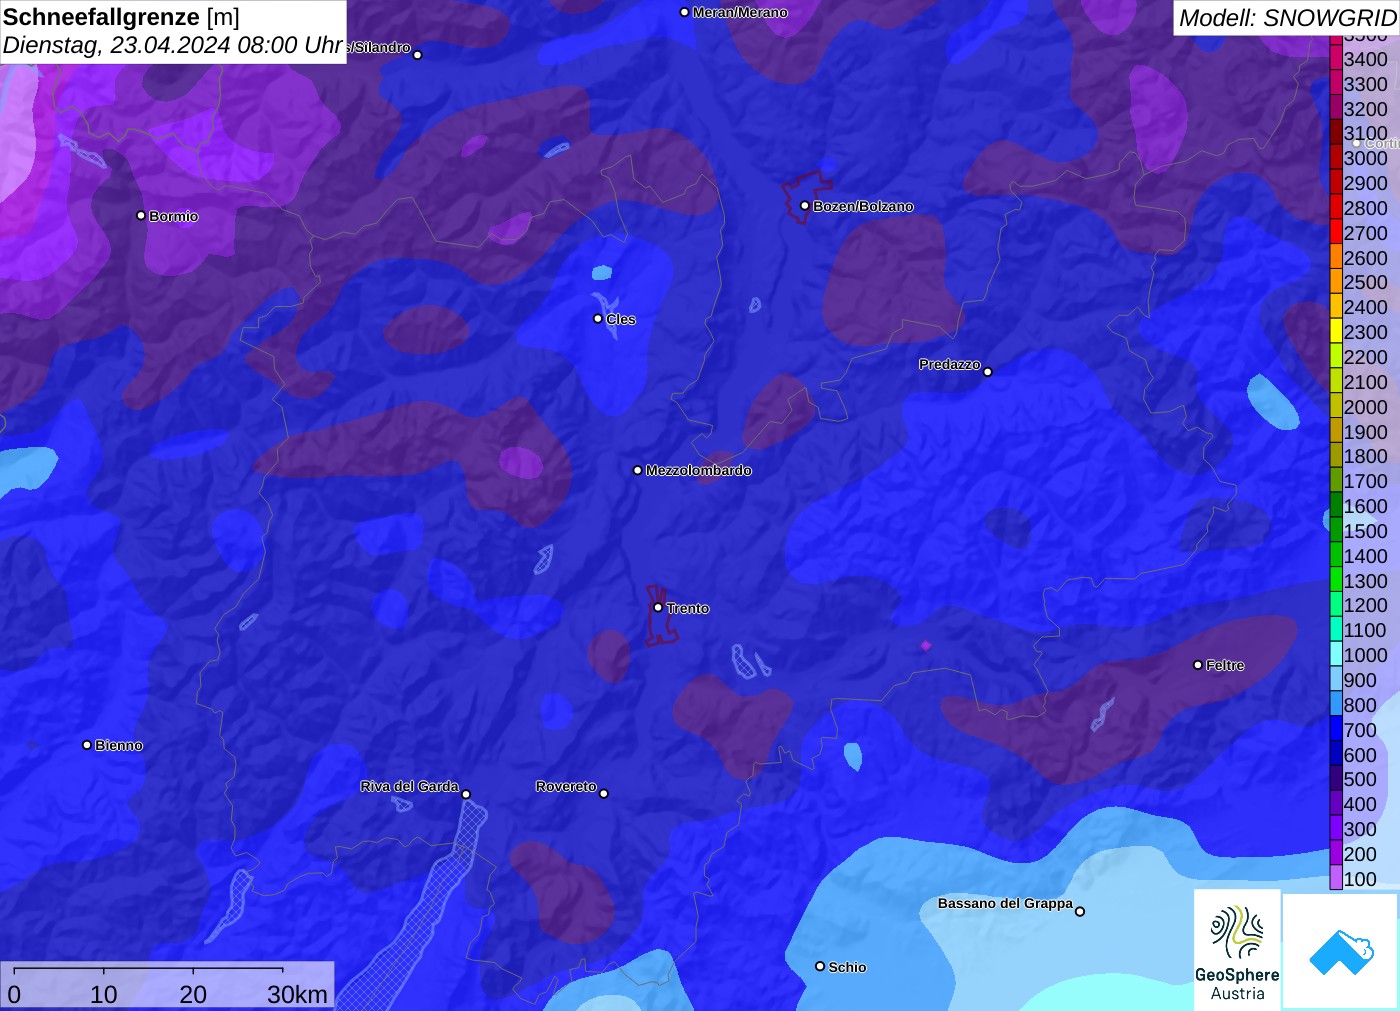Click the Schio location marker dot
The height and width of the screenshot is (1011, 1400).
click(820, 966)
